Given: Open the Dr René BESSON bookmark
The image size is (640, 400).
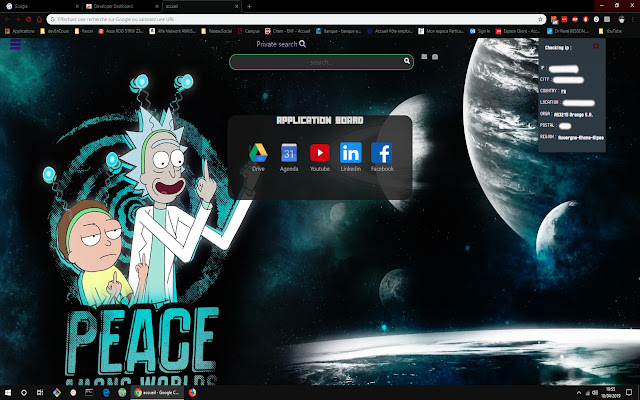Looking at the screenshot, I should pos(568,31).
